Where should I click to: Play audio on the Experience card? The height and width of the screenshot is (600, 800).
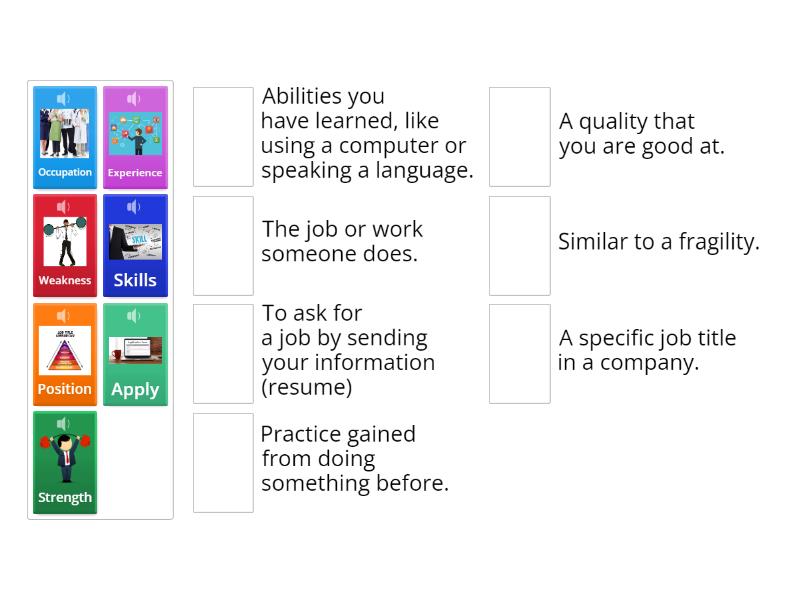(135, 98)
